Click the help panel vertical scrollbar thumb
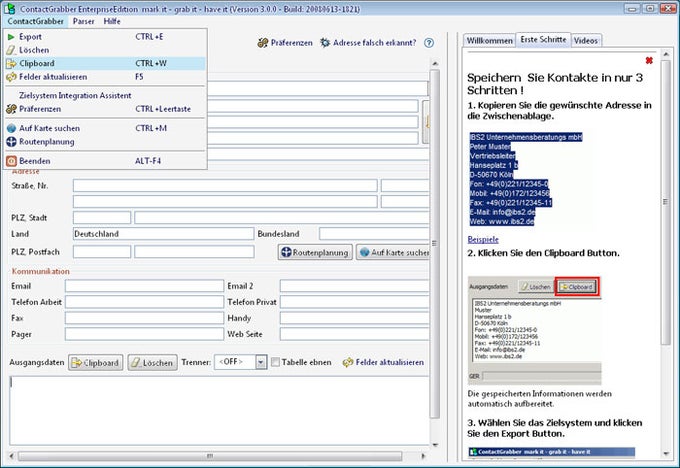This screenshot has height=468, width=680. coord(666,202)
